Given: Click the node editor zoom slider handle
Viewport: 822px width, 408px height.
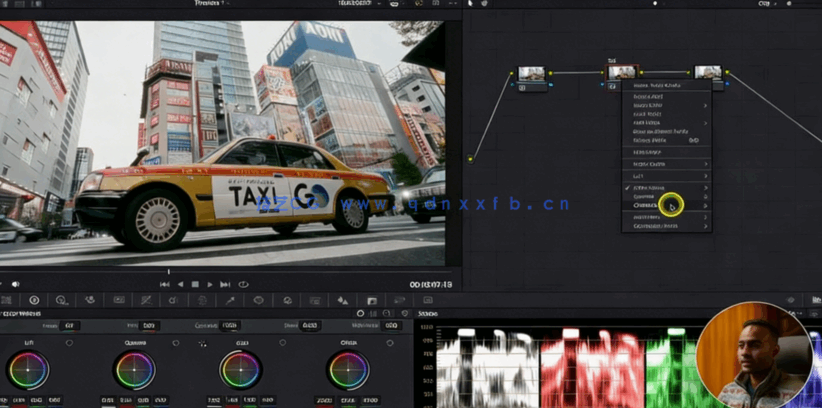Looking at the screenshot, I should [789, 3].
